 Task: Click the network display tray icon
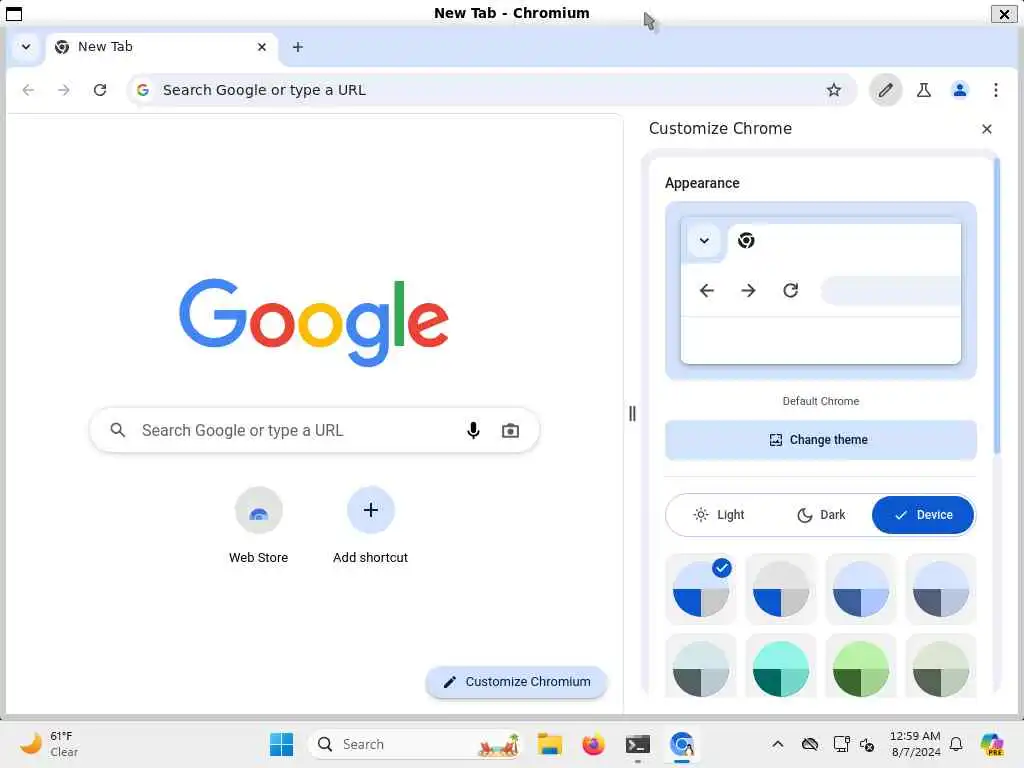pos(841,744)
